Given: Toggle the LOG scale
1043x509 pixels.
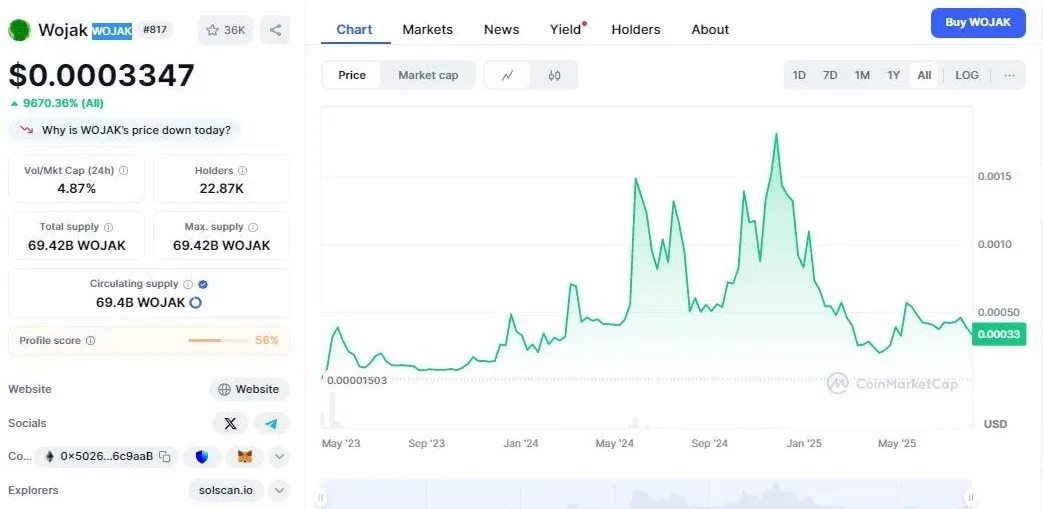Looking at the screenshot, I should [967, 75].
